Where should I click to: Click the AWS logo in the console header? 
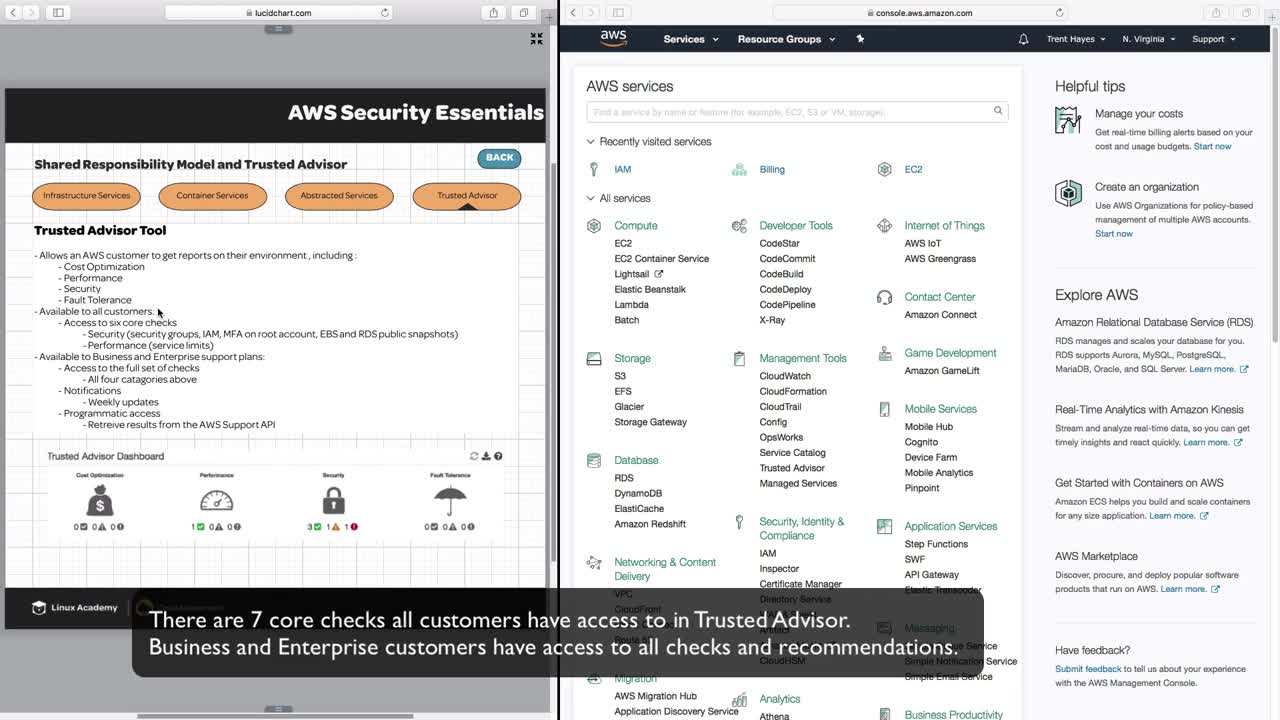(613, 38)
